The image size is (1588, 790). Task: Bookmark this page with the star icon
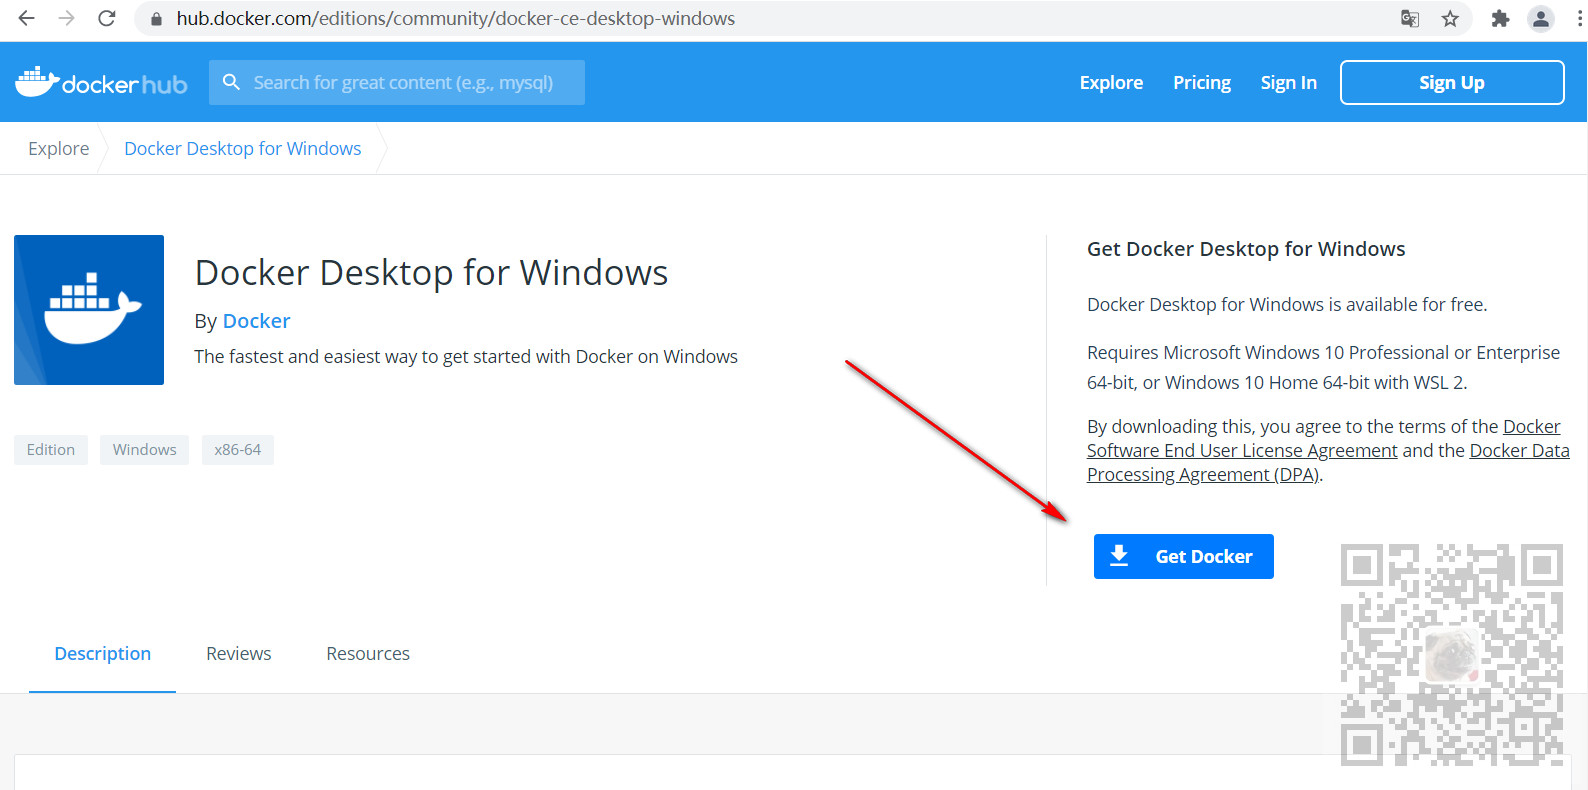point(1450,18)
